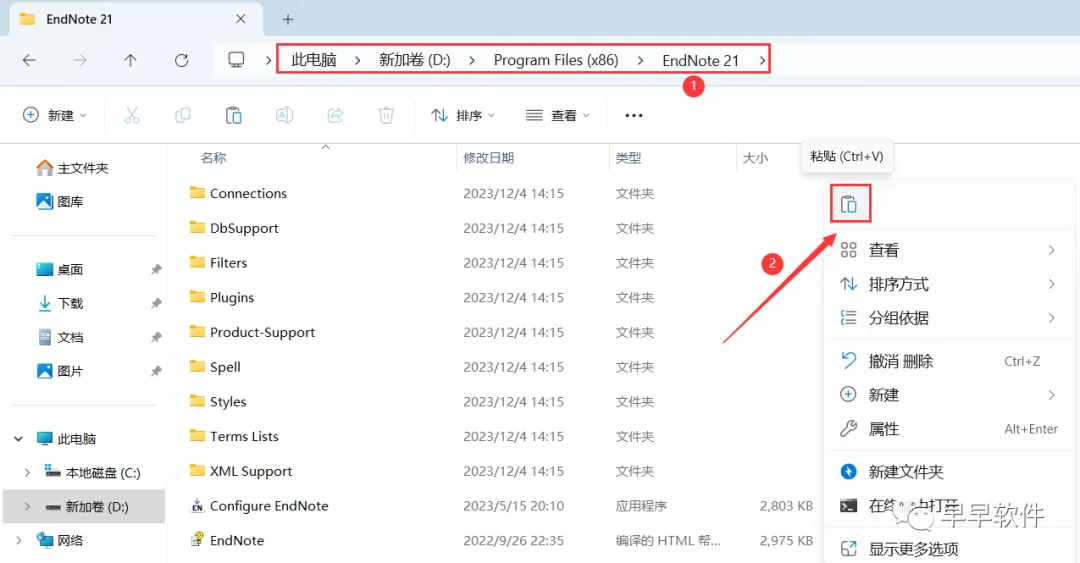Image resolution: width=1080 pixels, height=563 pixels.
Task: Expand chevron after 此电脑 in address bar
Action: click(x=357, y=61)
